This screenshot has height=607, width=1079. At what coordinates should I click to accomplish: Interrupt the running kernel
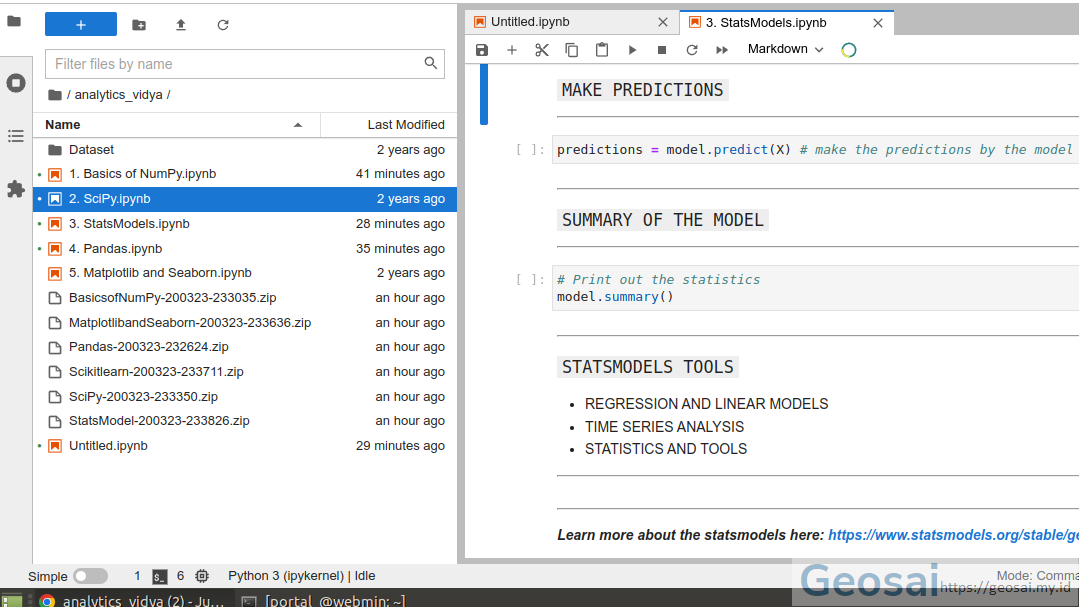click(662, 49)
